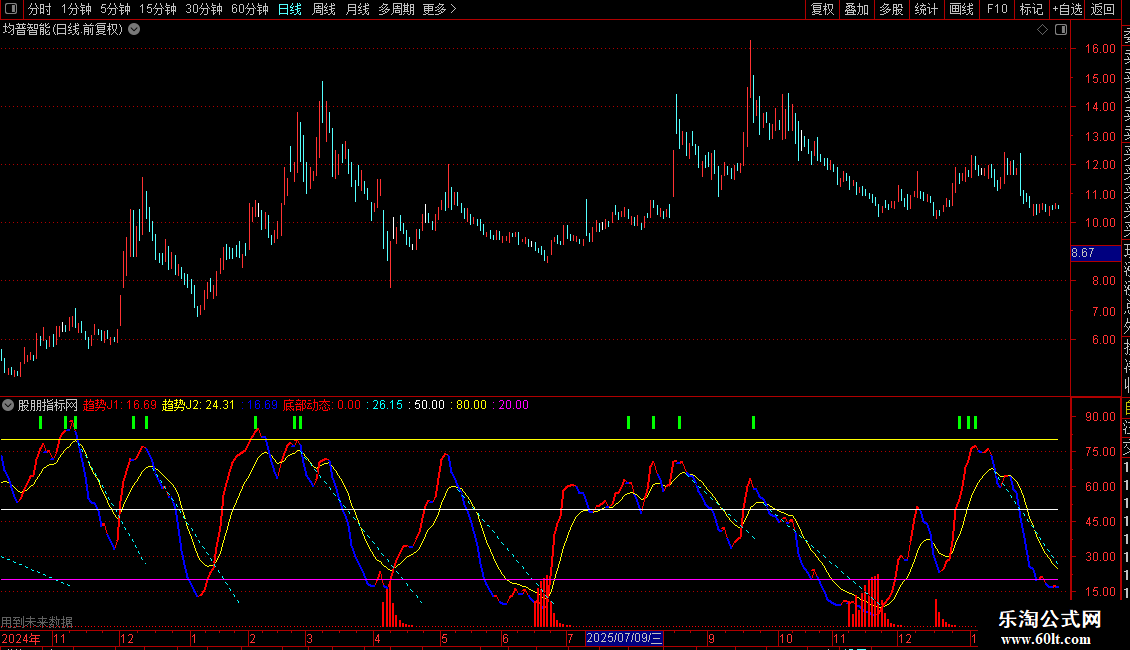Screen dimensions: 1130x650
Task: Click the 均普智能(日线.前复权) title
Action: pos(63,30)
